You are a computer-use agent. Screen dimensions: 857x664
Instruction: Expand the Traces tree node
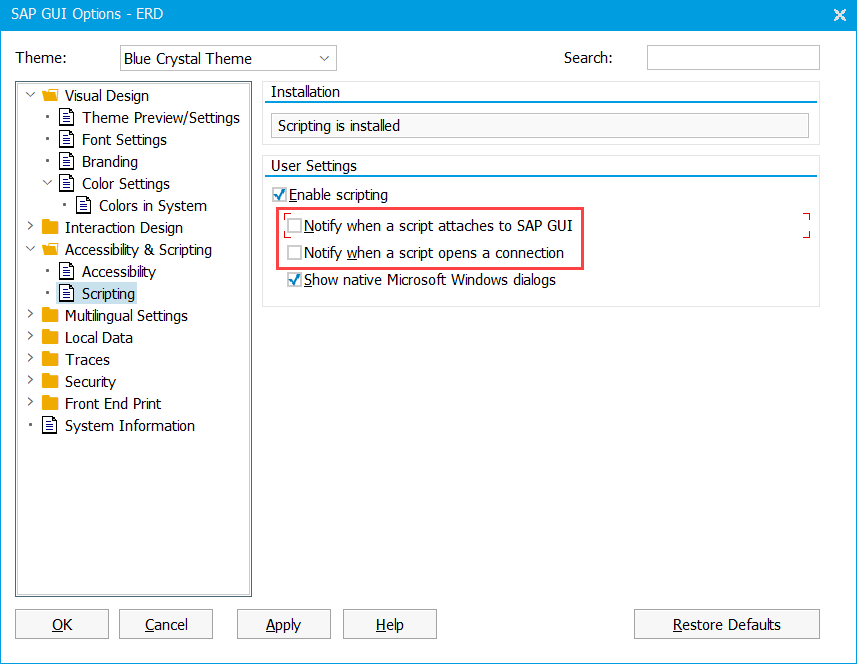click(x=31, y=359)
